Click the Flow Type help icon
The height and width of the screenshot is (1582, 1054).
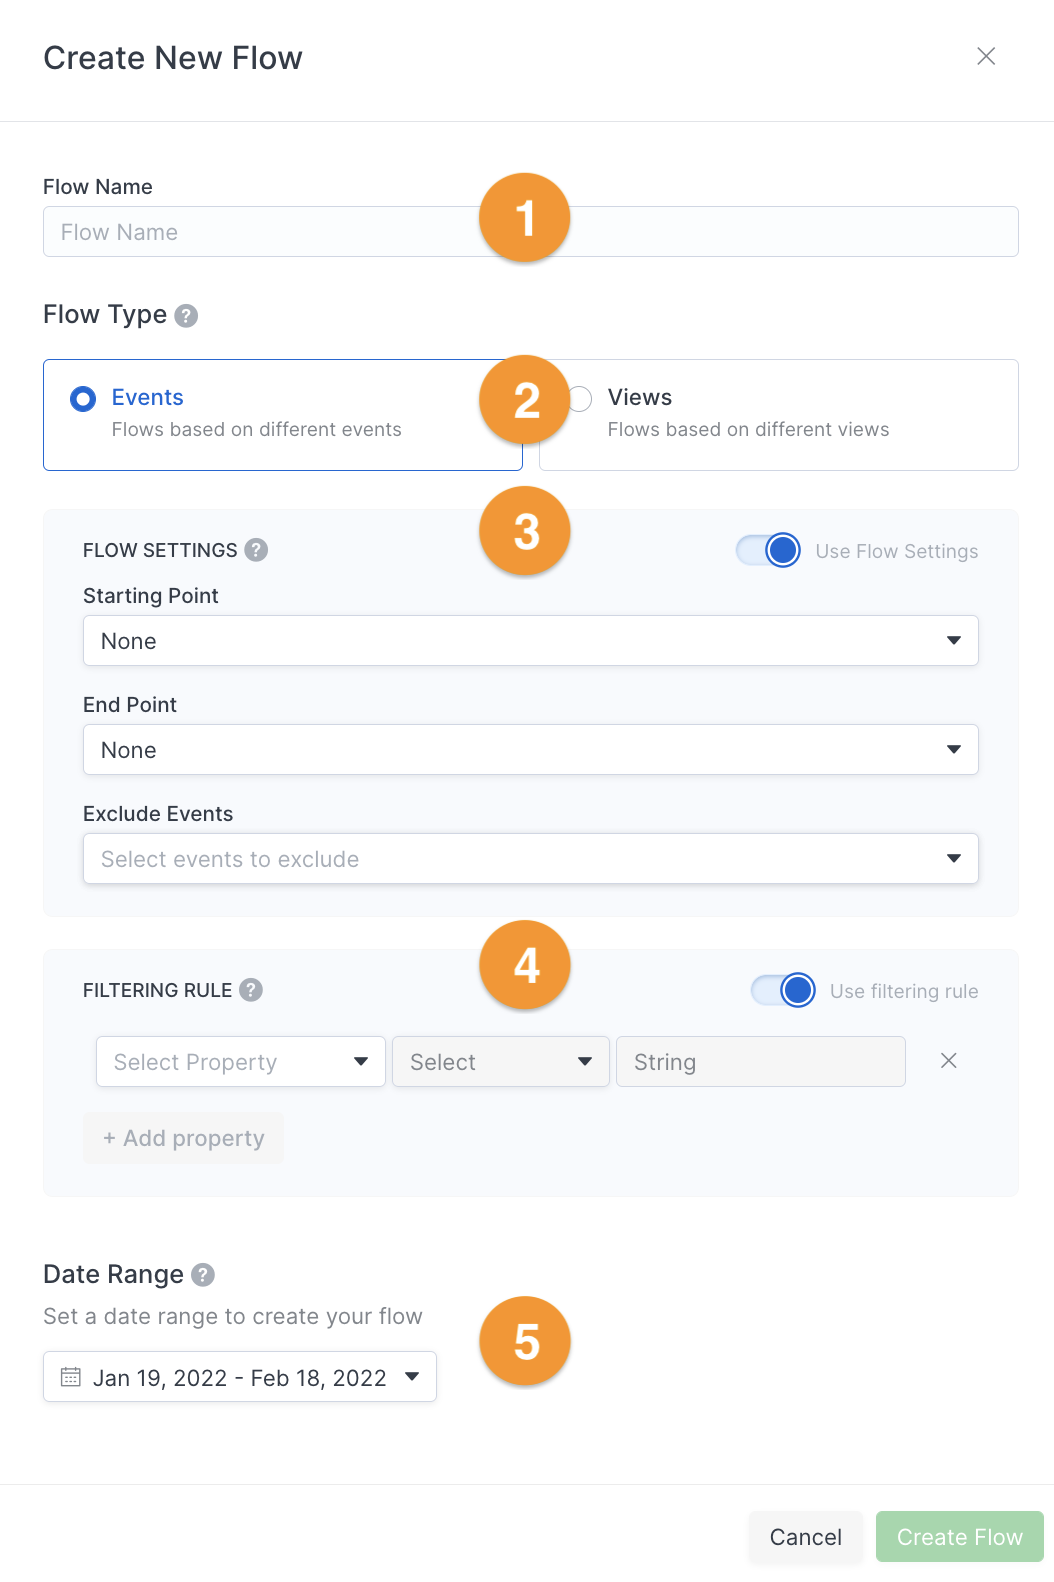pyautogui.click(x=186, y=316)
